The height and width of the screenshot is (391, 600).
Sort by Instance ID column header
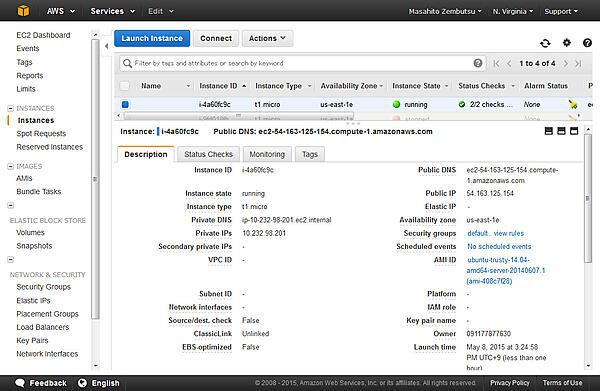click(x=222, y=86)
